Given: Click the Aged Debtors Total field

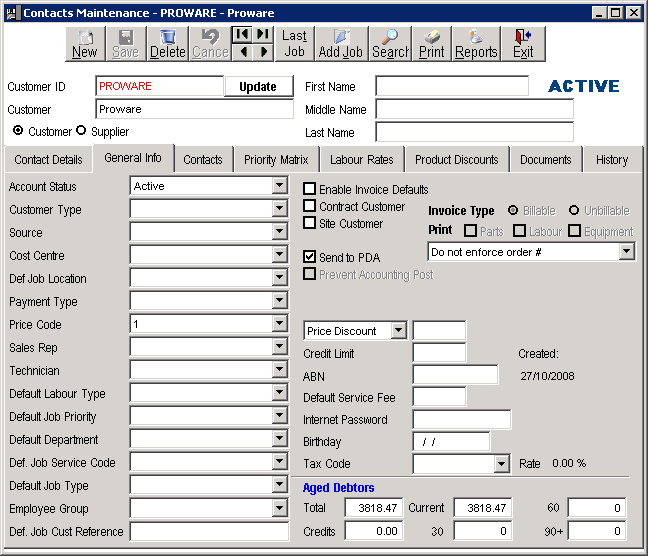Looking at the screenshot, I should 374,508.
